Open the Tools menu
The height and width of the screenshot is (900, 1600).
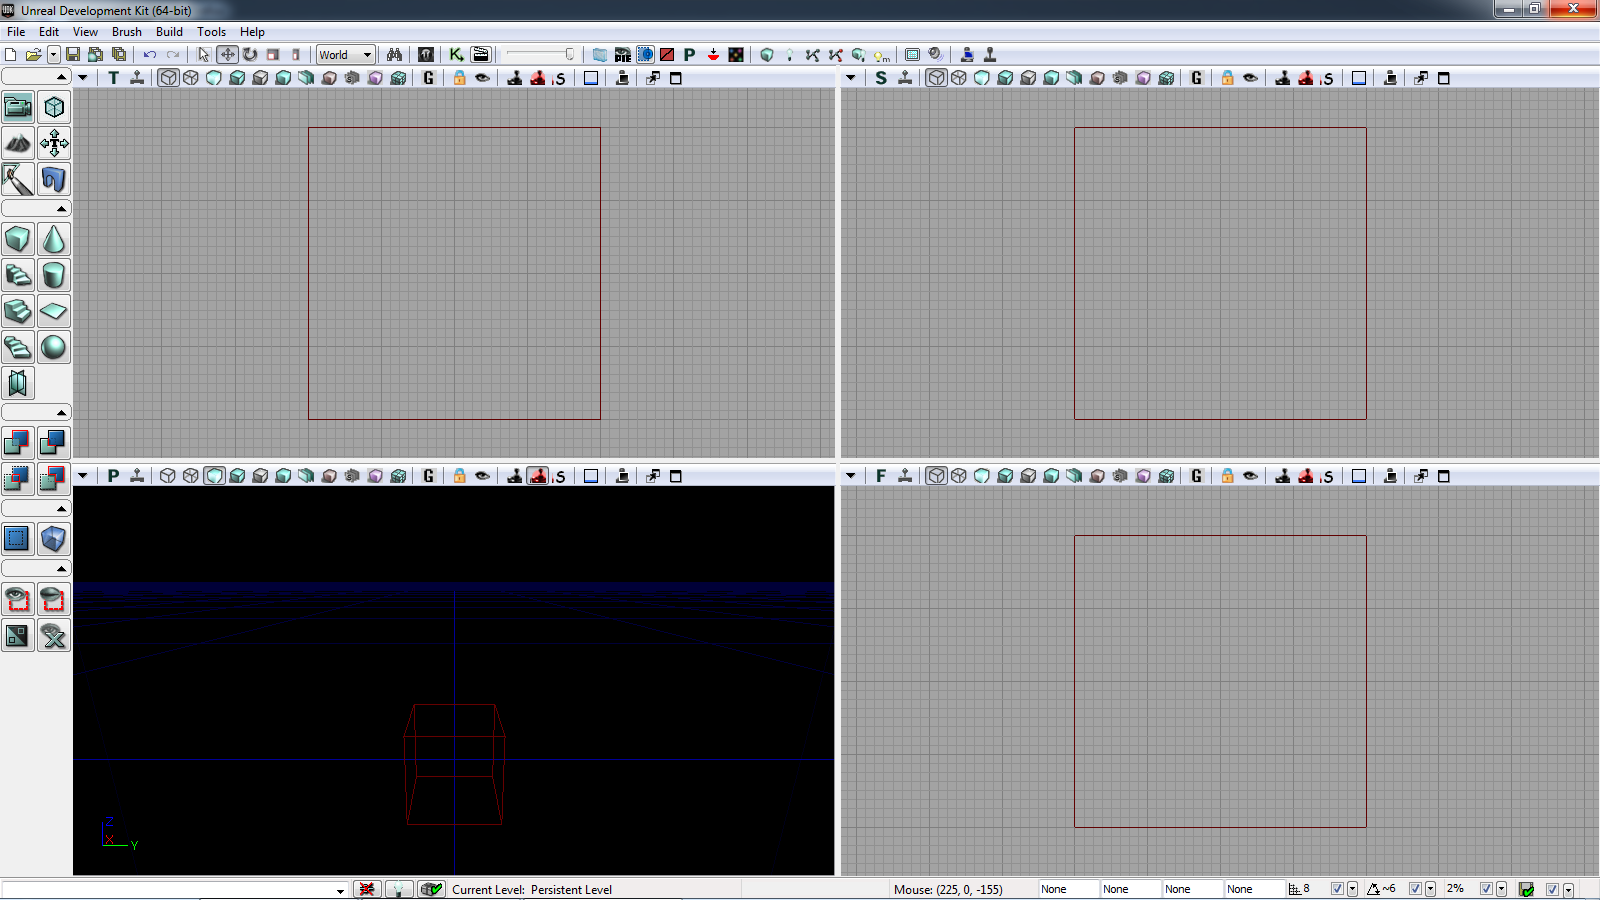pyautogui.click(x=211, y=32)
